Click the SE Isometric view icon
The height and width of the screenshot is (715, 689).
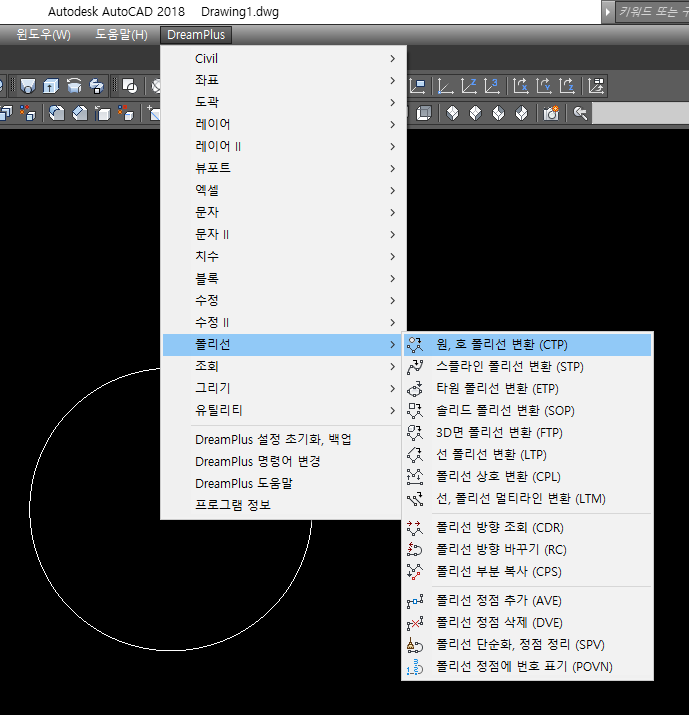(475, 113)
